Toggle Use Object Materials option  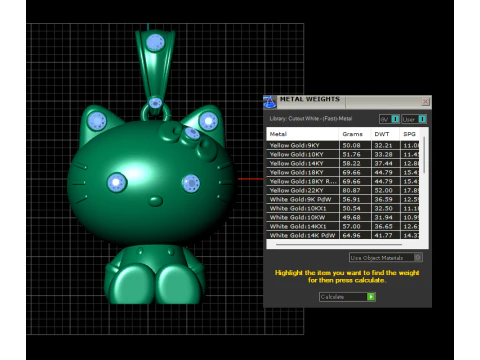coord(386,257)
